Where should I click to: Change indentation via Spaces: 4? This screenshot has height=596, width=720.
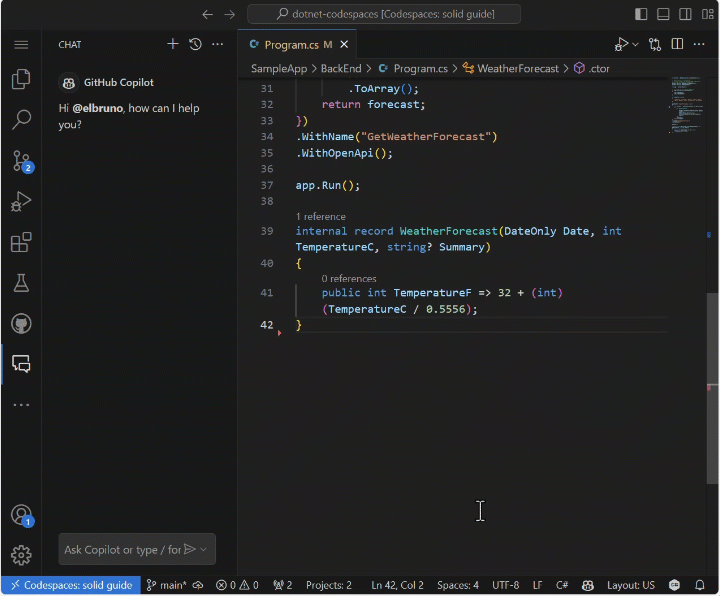(x=457, y=585)
